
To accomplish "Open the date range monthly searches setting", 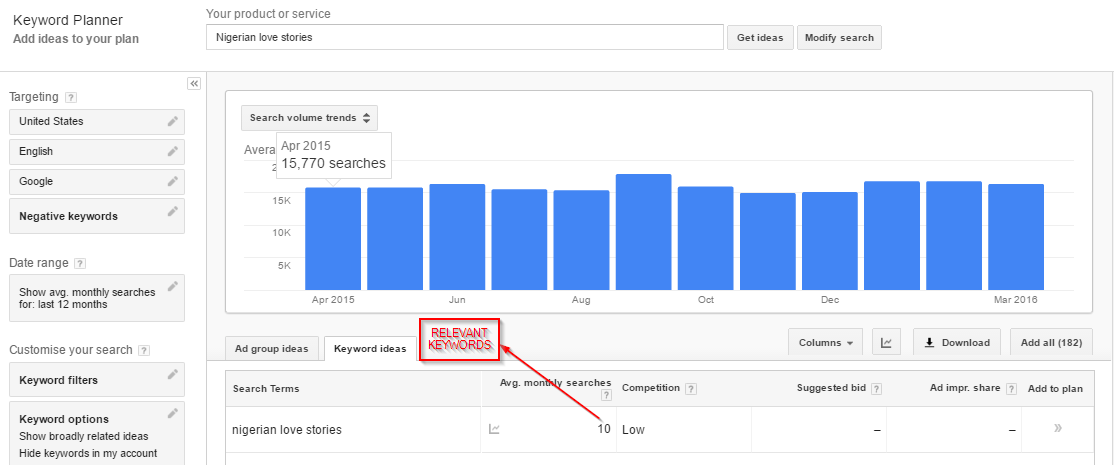I will 96,298.
